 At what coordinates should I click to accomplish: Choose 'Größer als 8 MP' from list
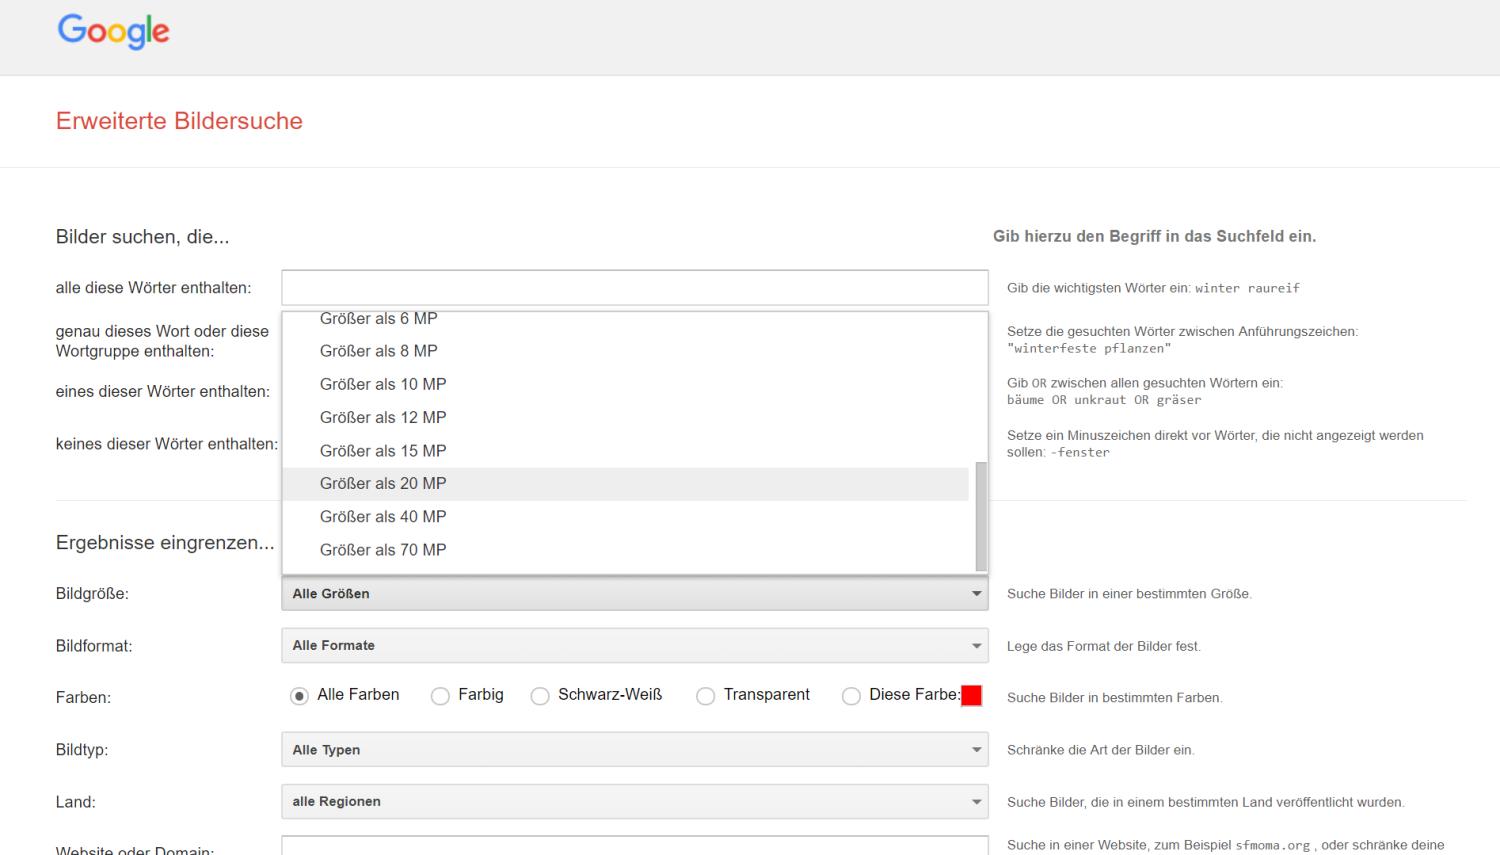point(378,351)
